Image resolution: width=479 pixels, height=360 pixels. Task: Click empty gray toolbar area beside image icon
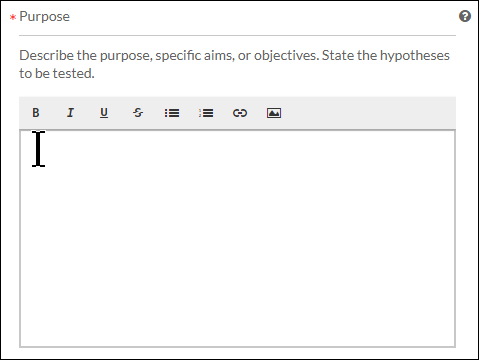[368, 113]
